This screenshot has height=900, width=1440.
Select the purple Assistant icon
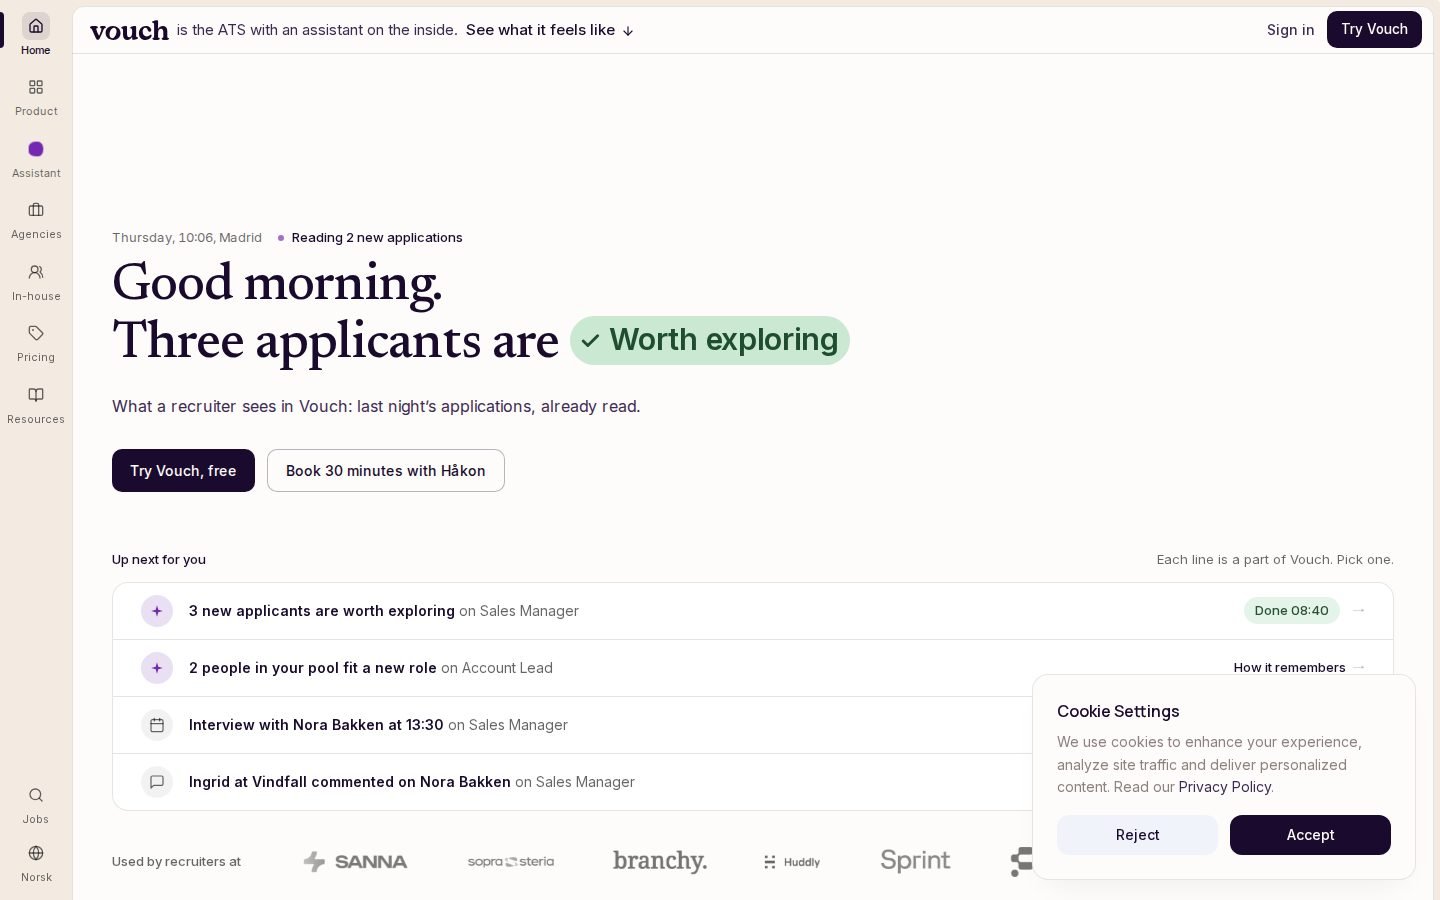coord(36,149)
